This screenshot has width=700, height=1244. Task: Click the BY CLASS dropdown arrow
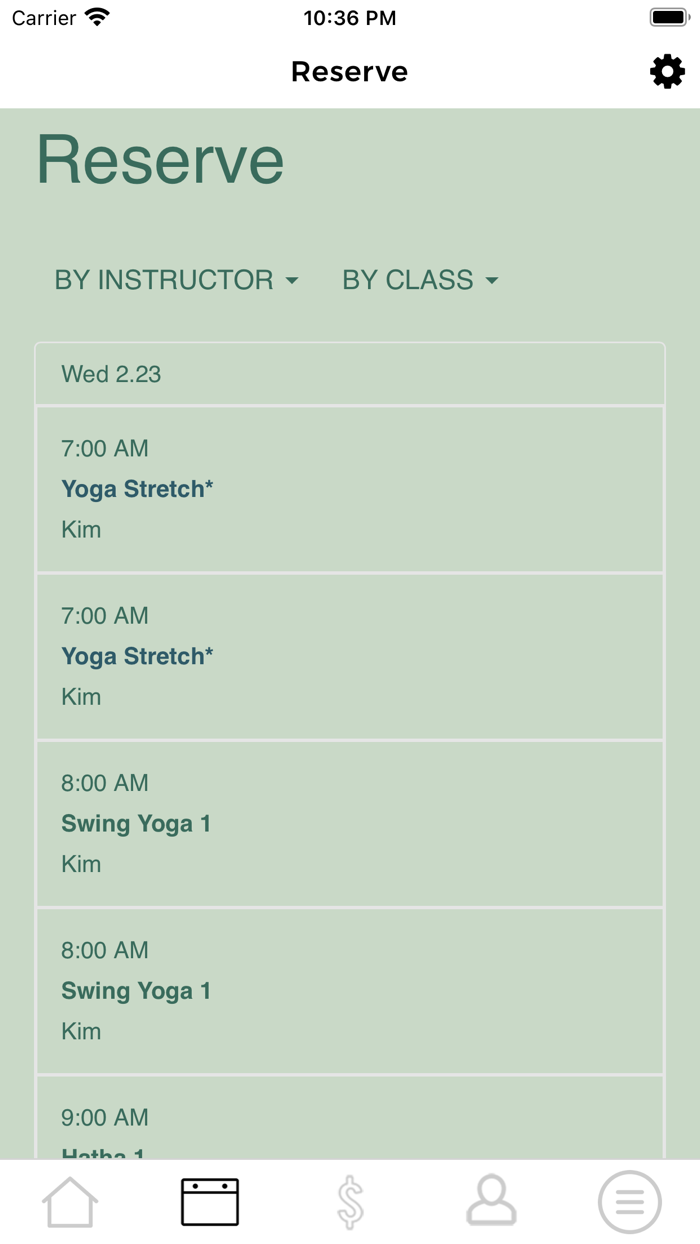click(492, 281)
